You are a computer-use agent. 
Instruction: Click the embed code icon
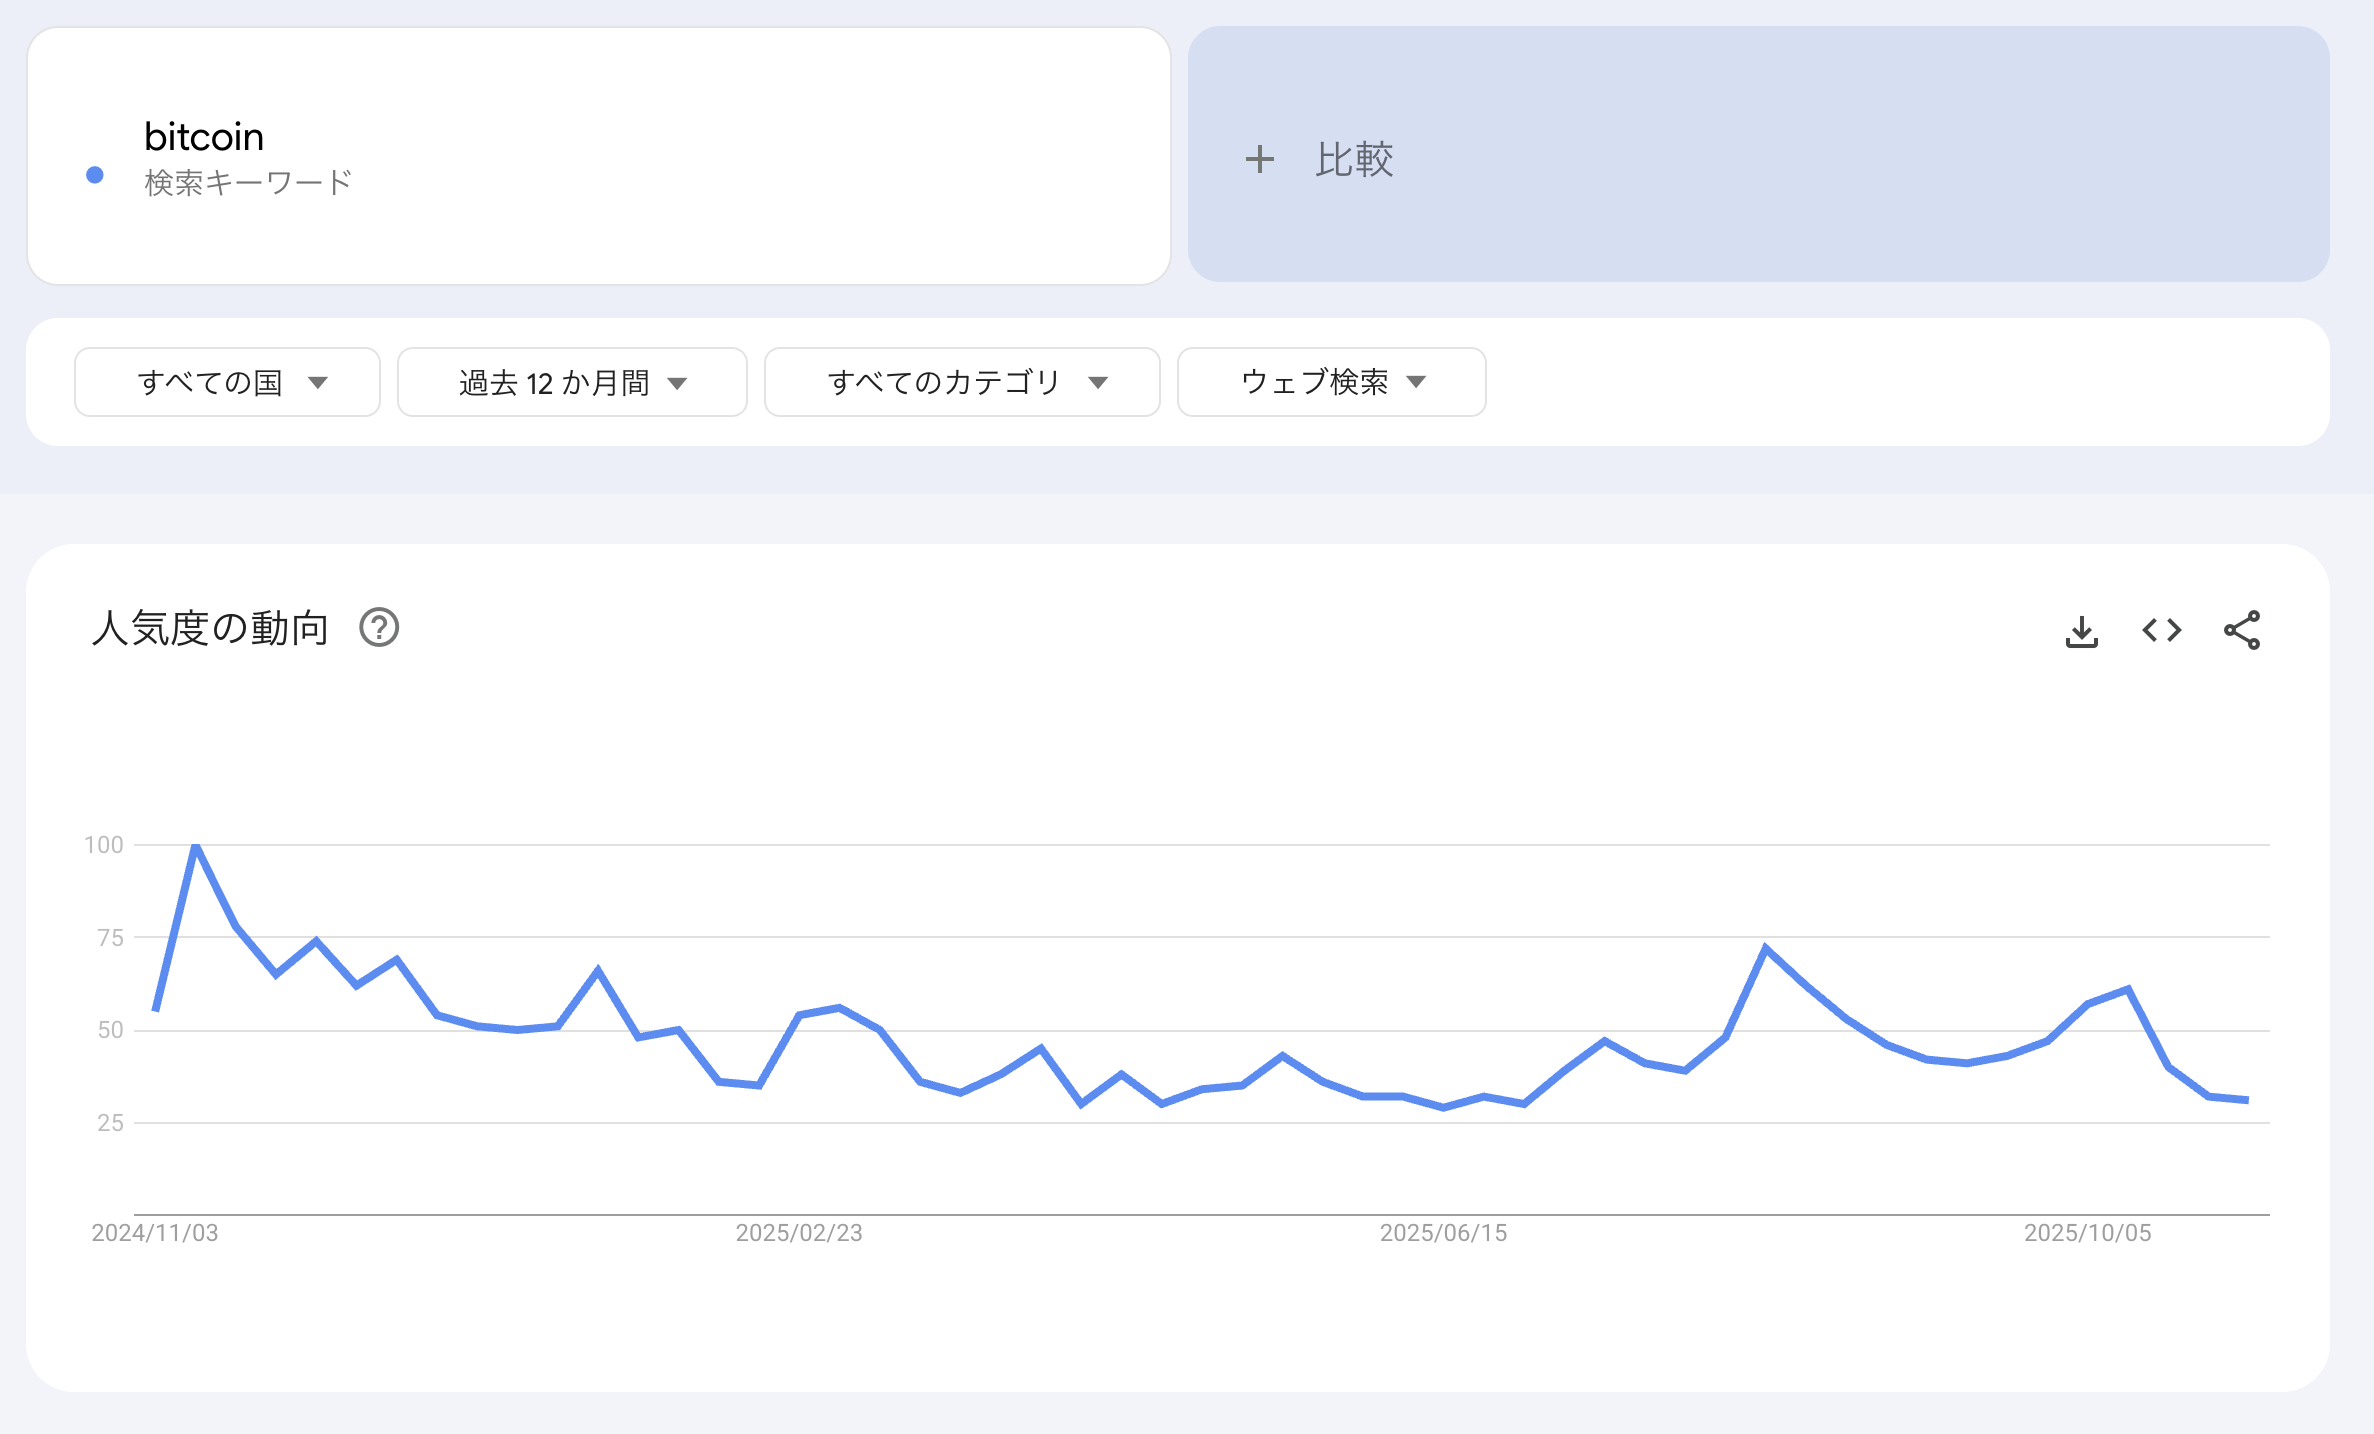[x=2161, y=630]
